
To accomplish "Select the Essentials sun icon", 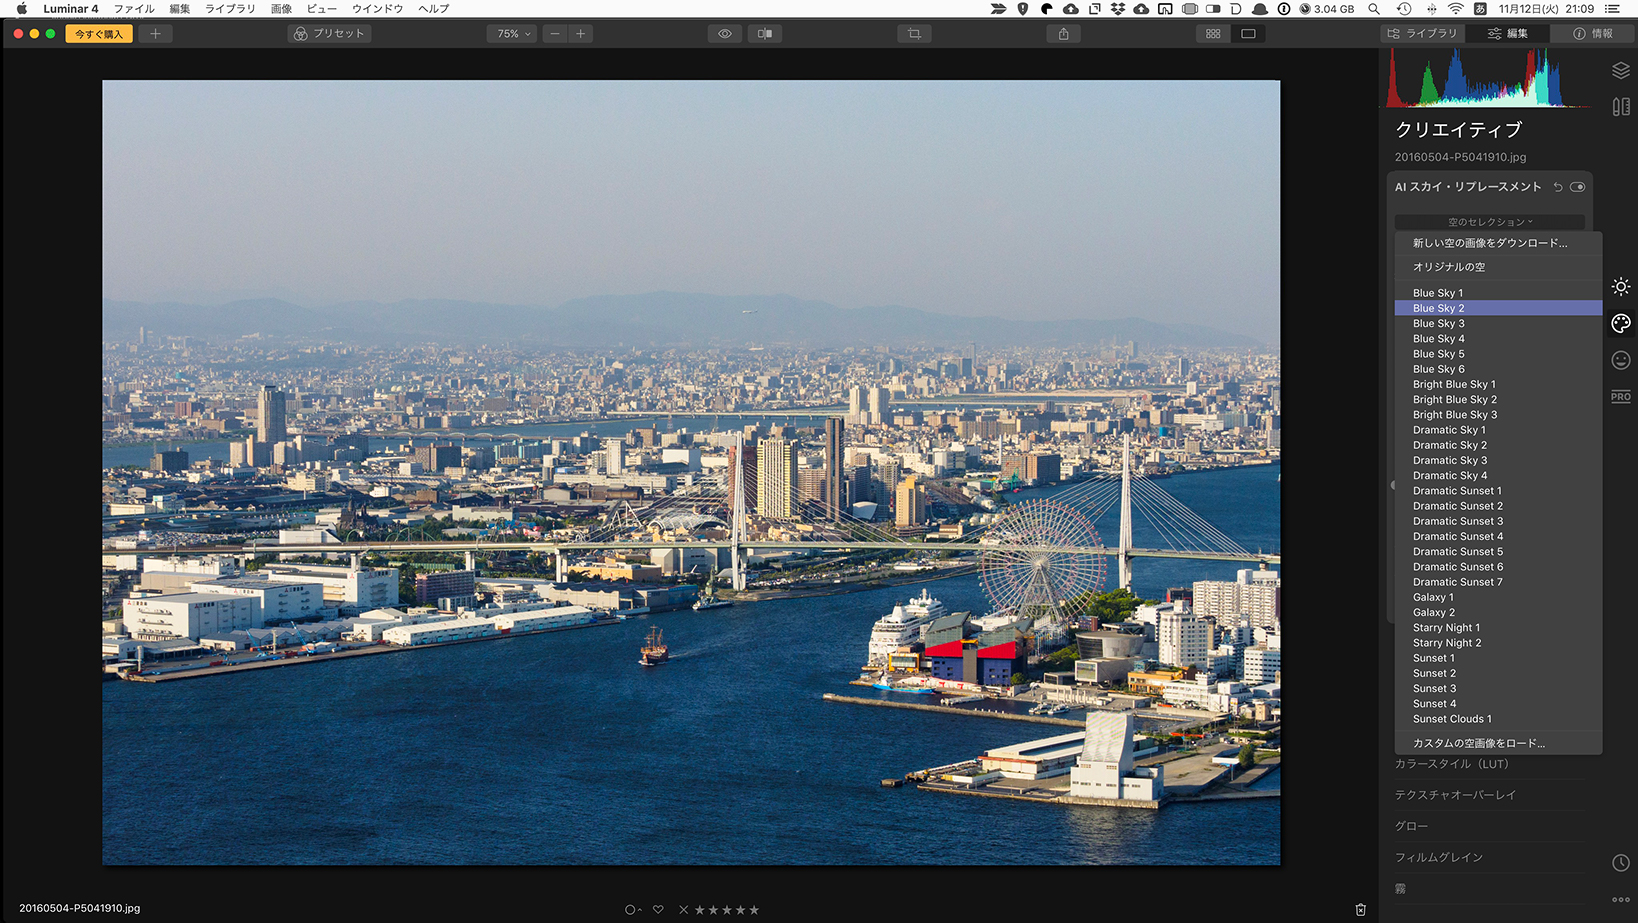I will [x=1621, y=287].
